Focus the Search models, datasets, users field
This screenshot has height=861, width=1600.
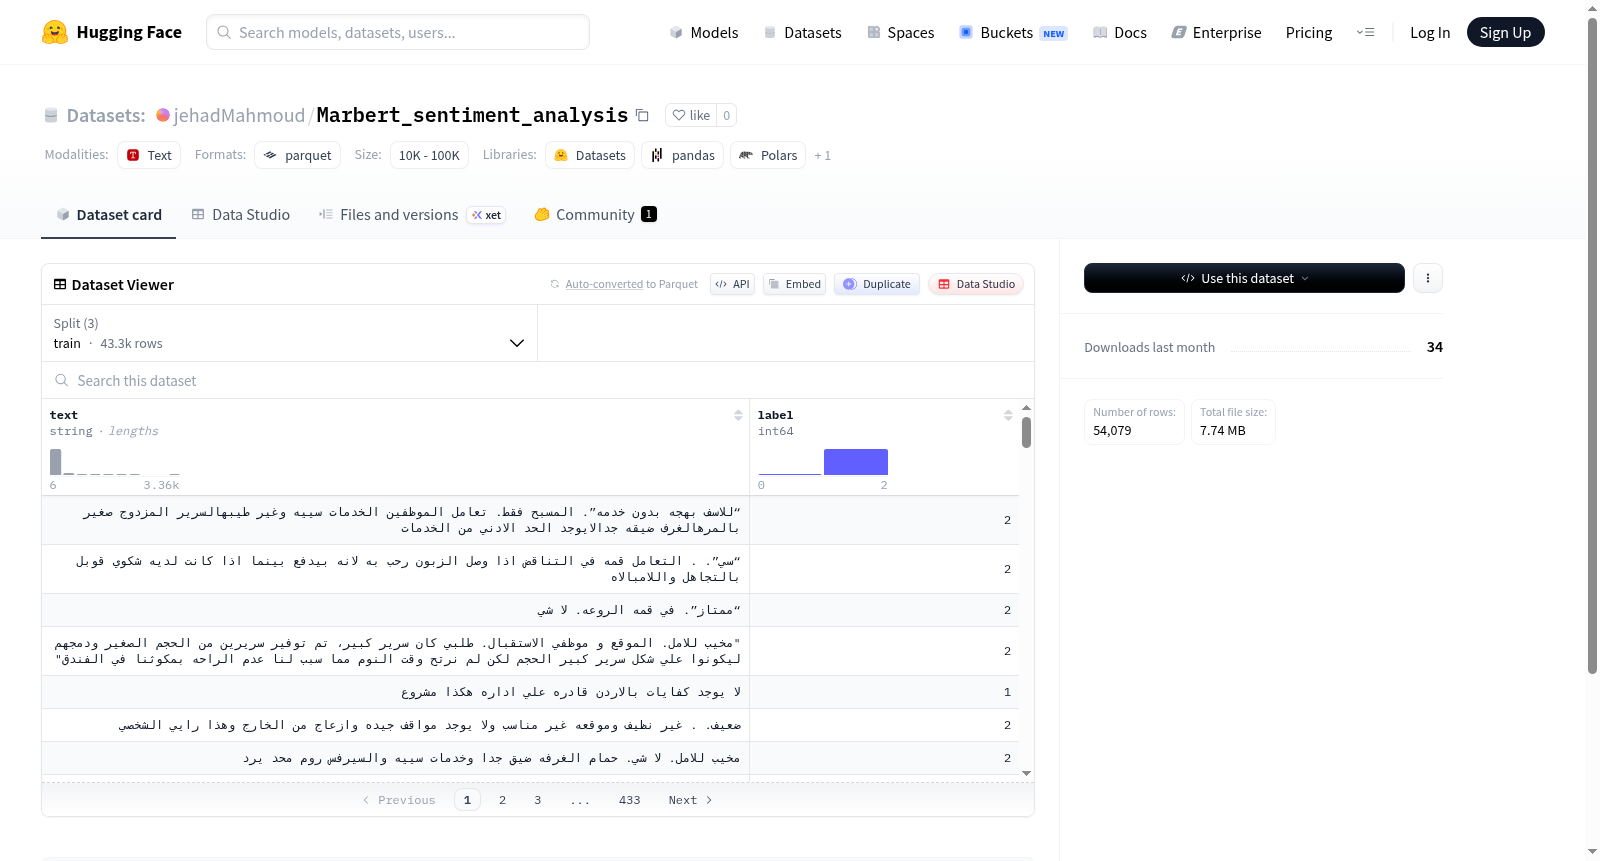pos(398,32)
